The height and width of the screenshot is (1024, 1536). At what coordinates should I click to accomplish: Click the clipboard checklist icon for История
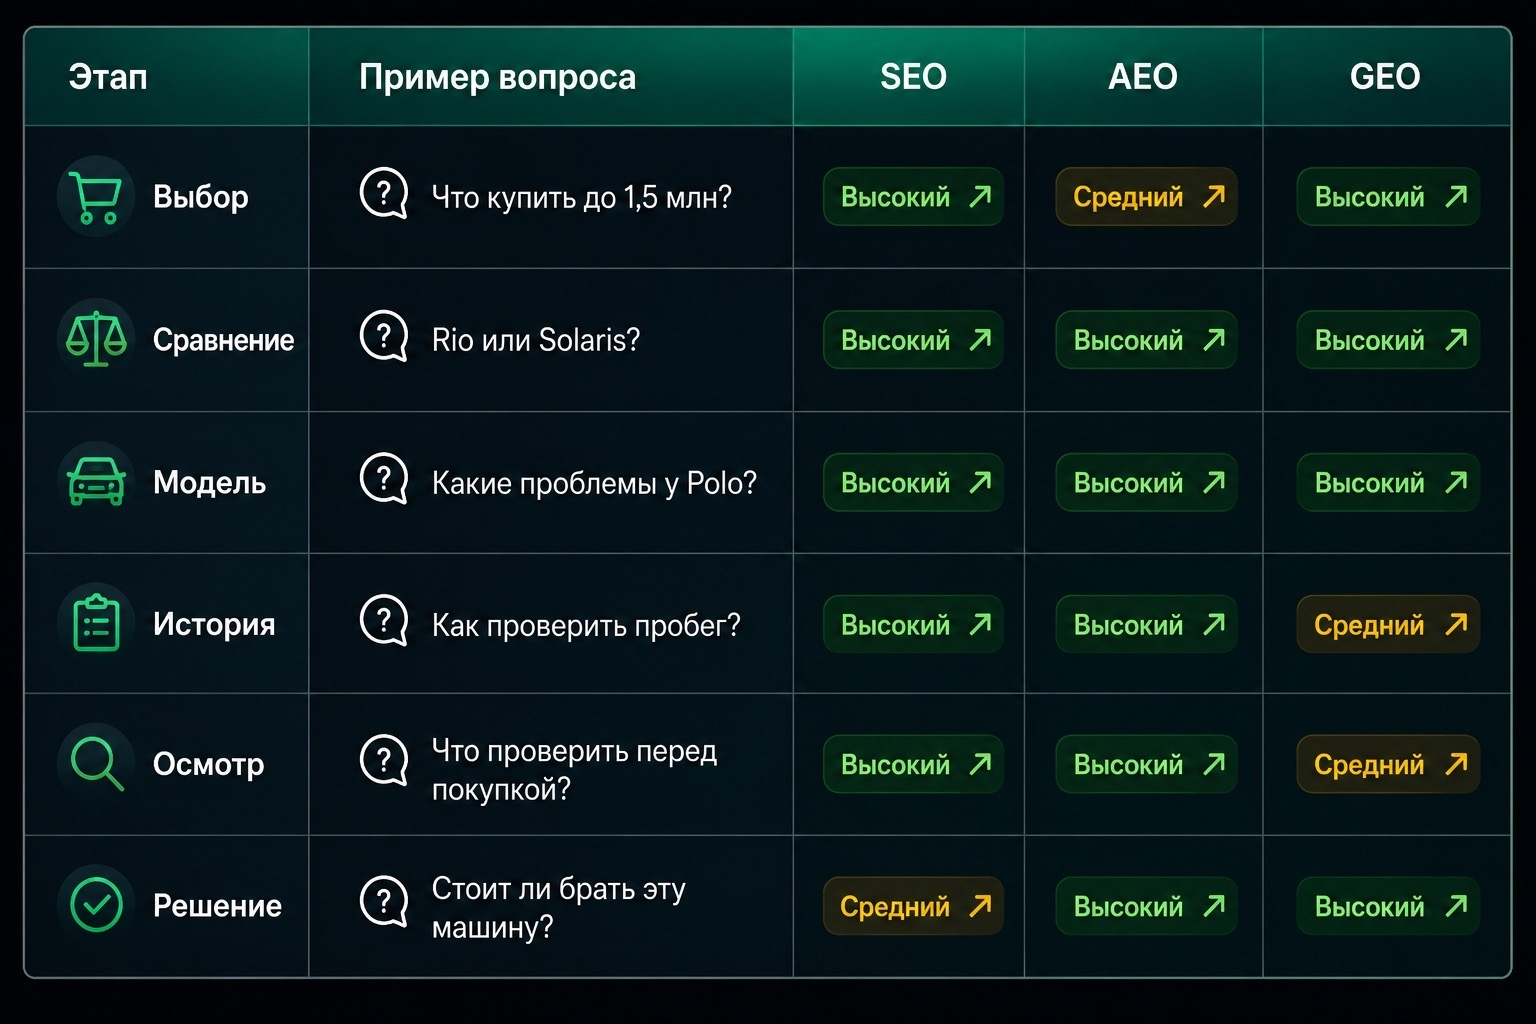coord(96,623)
